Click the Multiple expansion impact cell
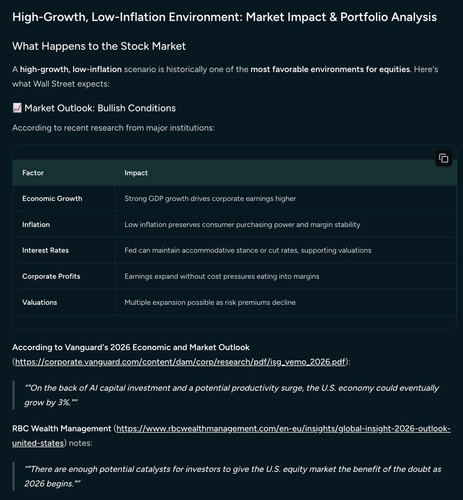The height and width of the screenshot is (500, 463). [210, 302]
